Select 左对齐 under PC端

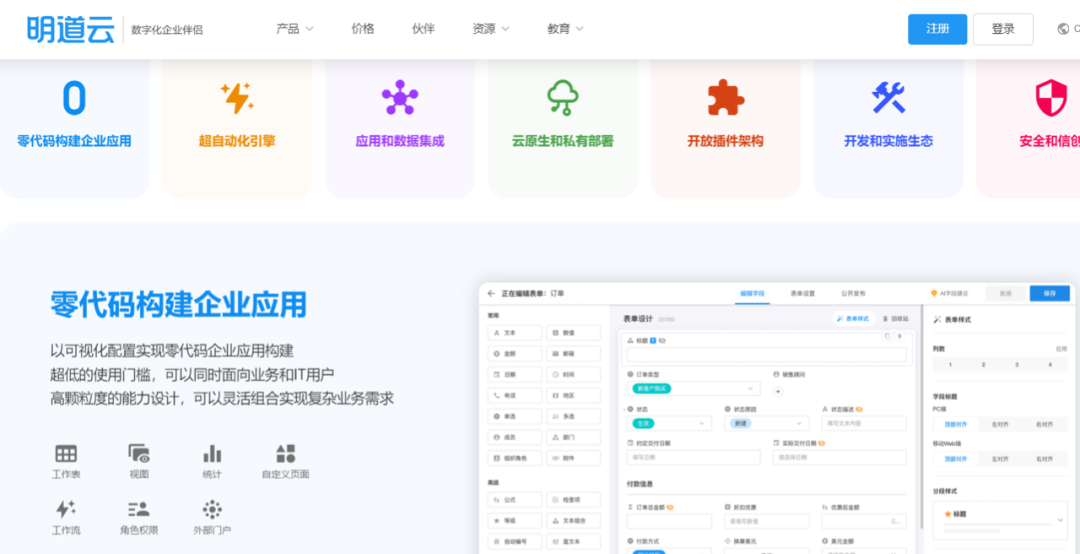tap(1000, 424)
